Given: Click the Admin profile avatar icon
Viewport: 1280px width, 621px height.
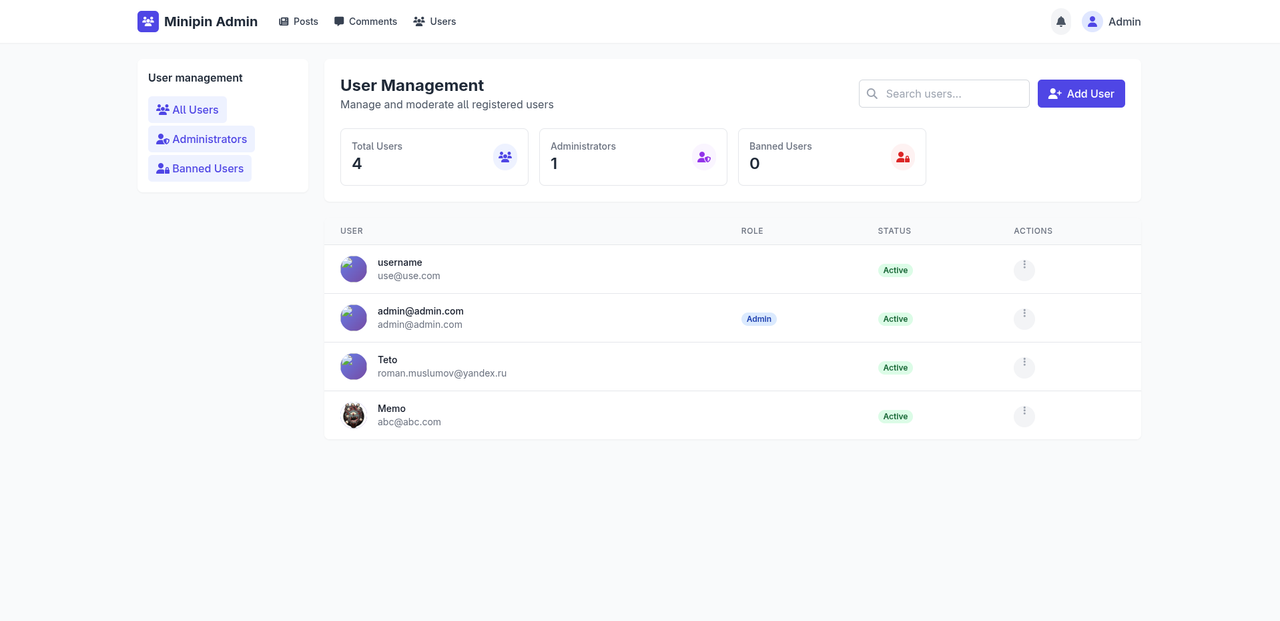Looking at the screenshot, I should pos(1092,21).
